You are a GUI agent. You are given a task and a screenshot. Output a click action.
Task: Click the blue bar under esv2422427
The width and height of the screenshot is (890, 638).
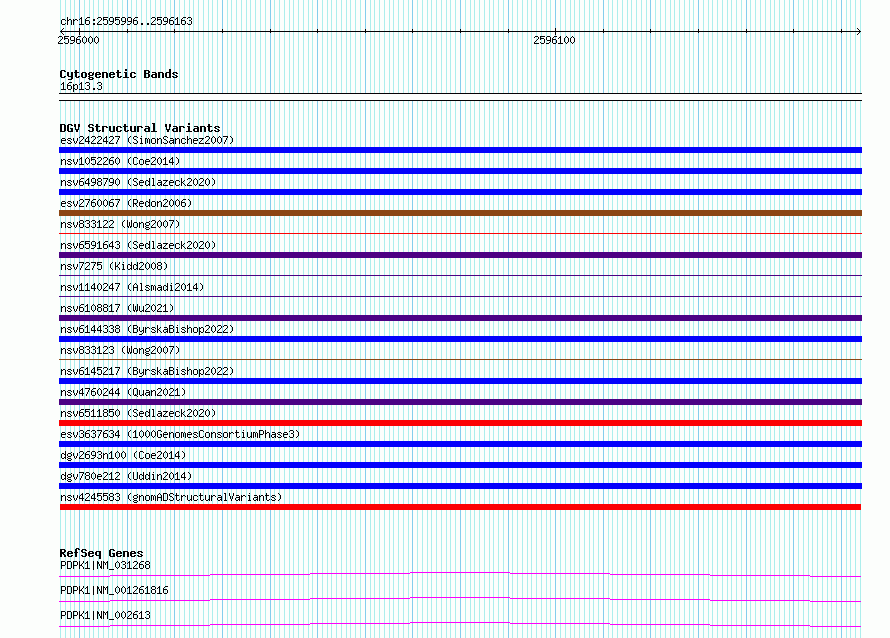[x=460, y=150]
